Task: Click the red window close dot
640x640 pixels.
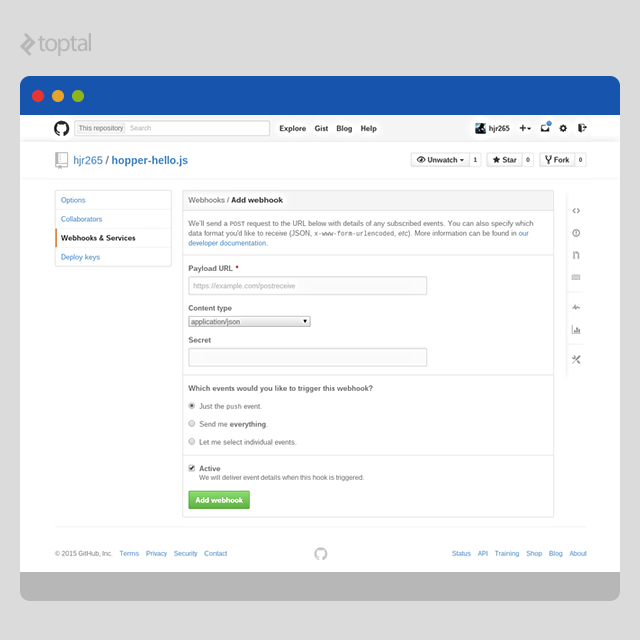Action: point(38,96)
